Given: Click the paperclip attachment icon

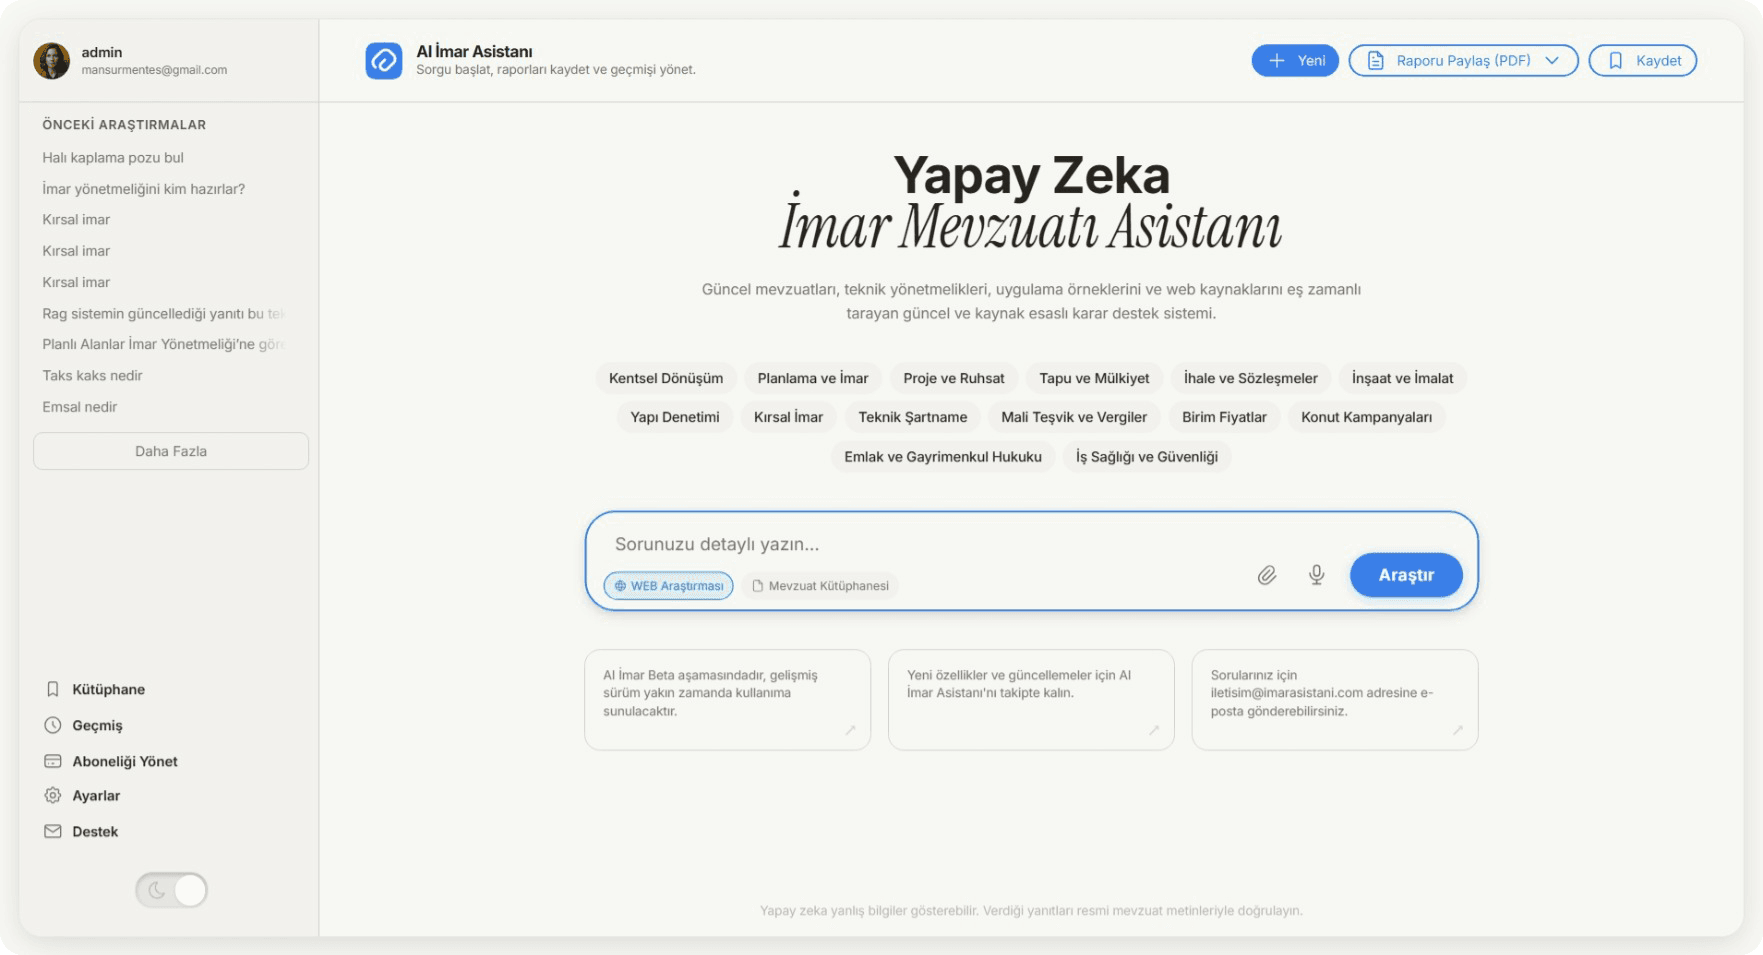Looking at the screenshot, I should tap(1266, 575).
